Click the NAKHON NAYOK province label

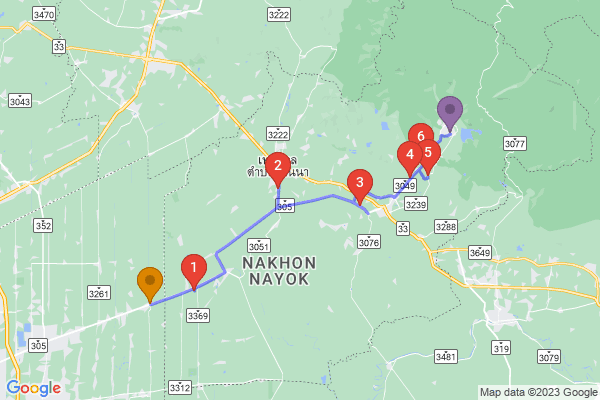tap(279, 271)
